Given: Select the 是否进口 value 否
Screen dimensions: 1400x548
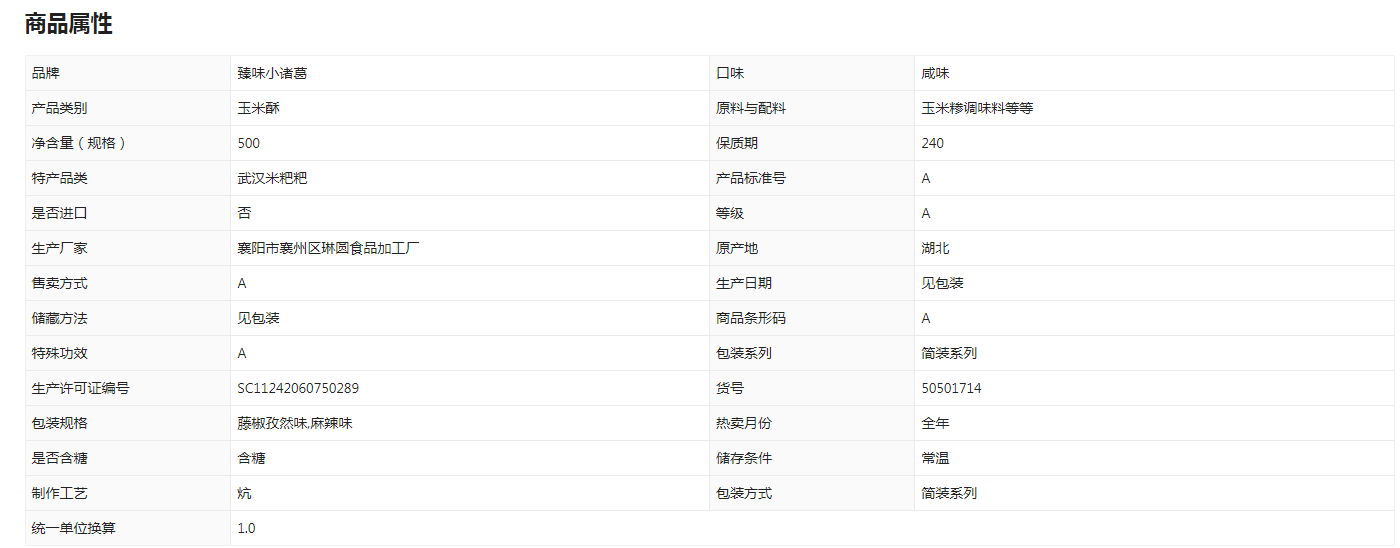Looking at the screenshot, I should tap(244, 213).
